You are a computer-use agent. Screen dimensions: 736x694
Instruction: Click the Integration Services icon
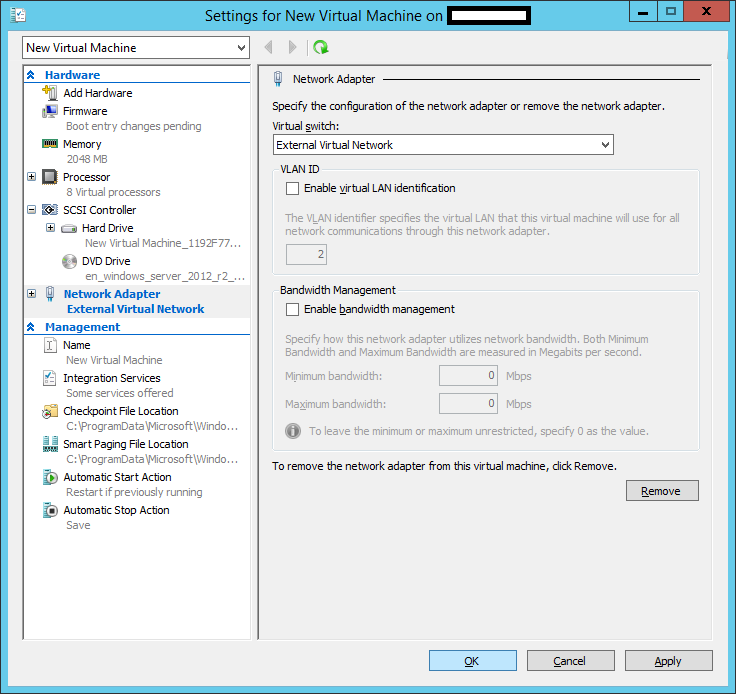coord(50,378)
